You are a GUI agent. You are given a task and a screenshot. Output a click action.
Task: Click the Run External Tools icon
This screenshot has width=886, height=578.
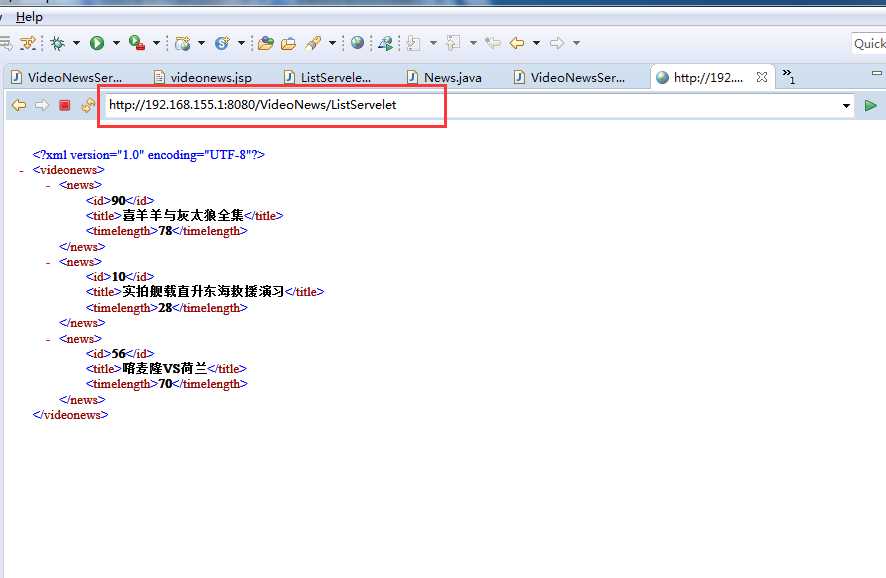(137, 43)
